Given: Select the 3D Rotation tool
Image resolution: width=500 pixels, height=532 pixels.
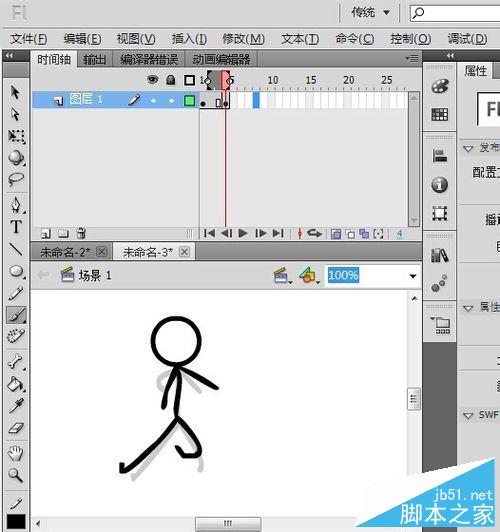Looking at the screenshot, I should coord(16,158).
